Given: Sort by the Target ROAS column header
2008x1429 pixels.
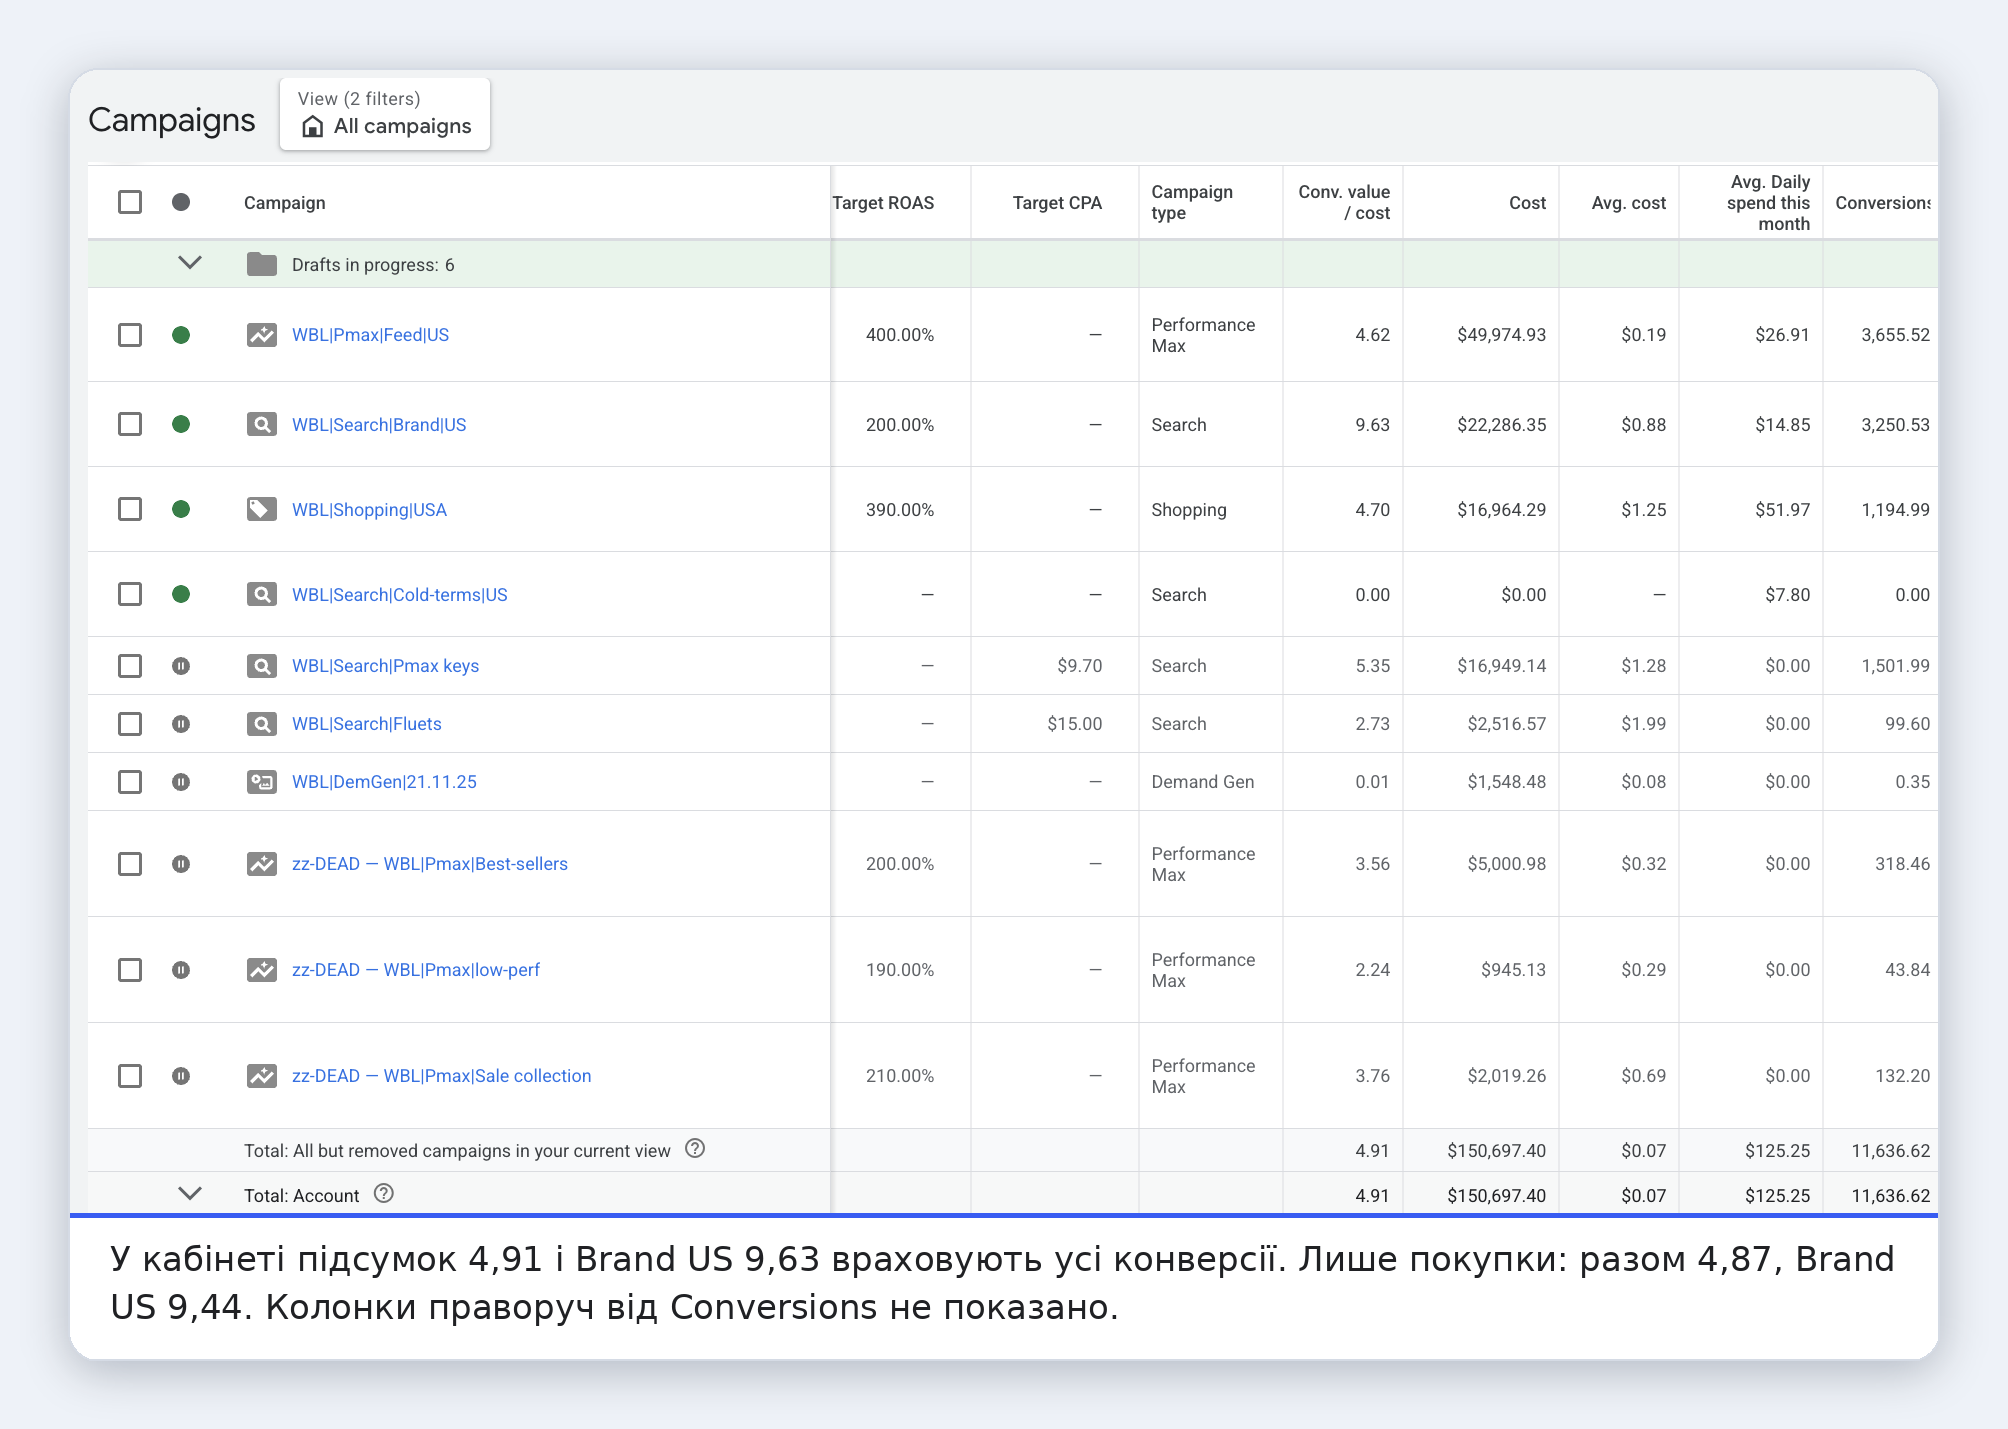Looking at the screenshot, I should [883, 203].
